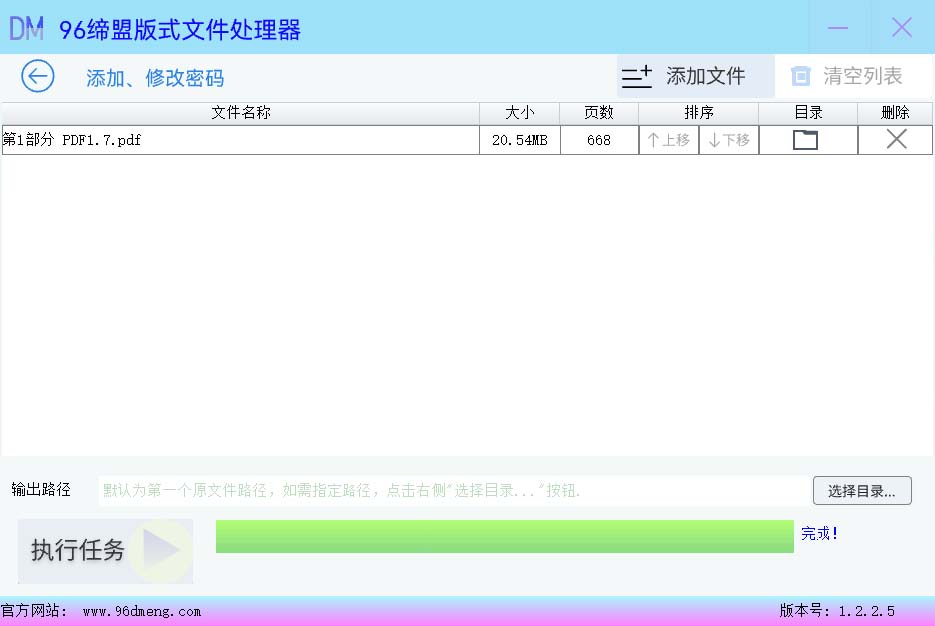The image size is (935, 626).
Task: Open the www.96dmeng.com website link
Action: (142, 611)
